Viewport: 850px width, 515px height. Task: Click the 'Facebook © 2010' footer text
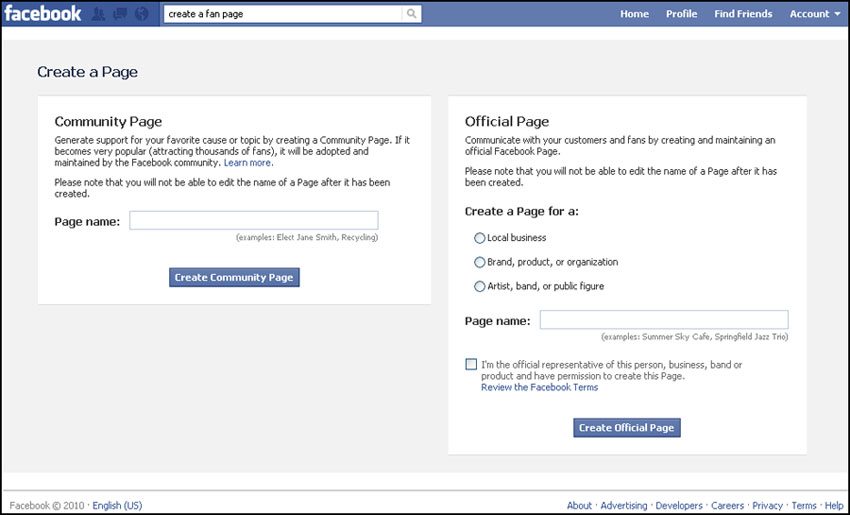click(x=47, y=505)
